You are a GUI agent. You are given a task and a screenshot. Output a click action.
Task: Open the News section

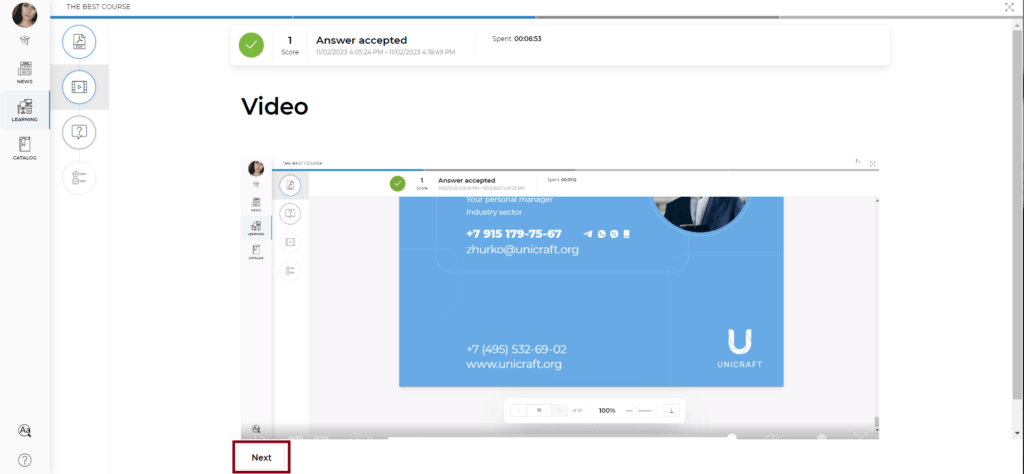click(x=25, y=72)
